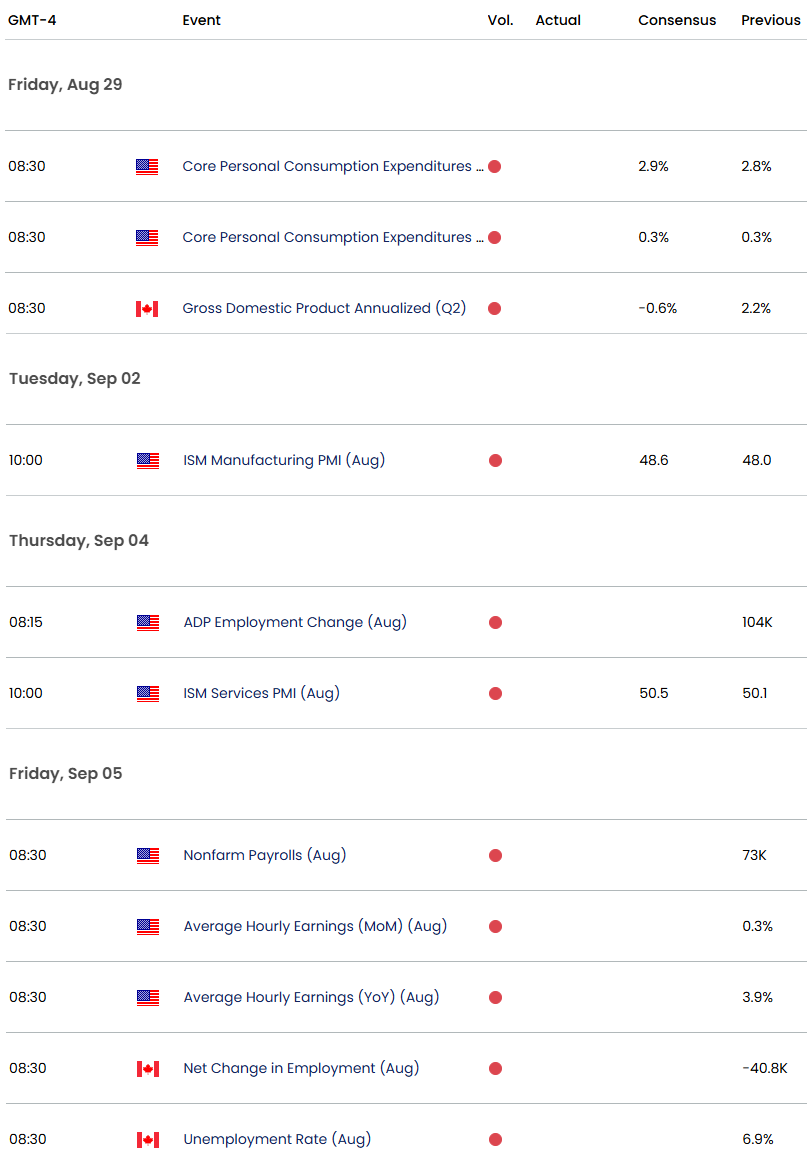Click the Tuesday, Sep 02 date heading

(74, 379)
